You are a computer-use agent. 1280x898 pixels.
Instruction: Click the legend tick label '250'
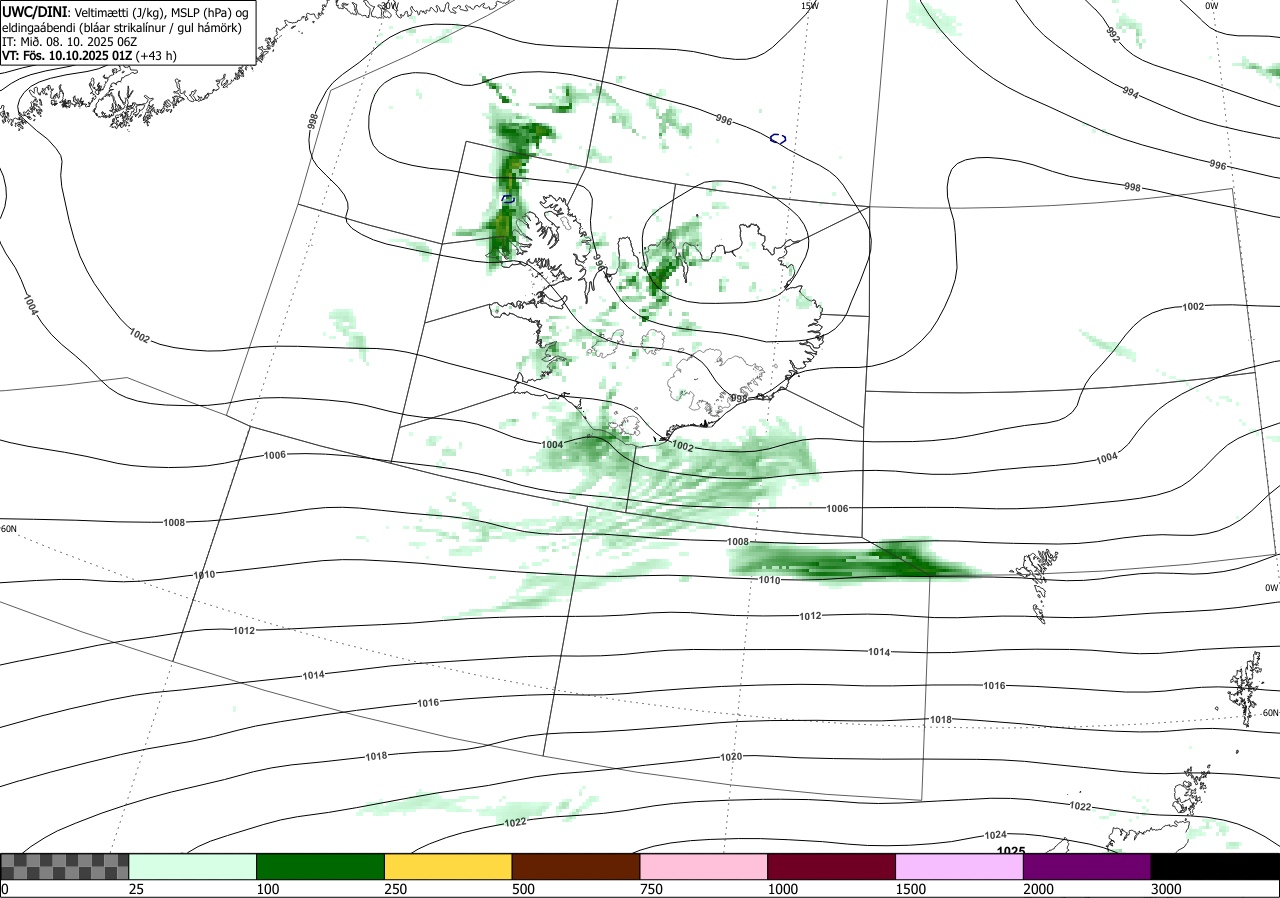coord(396,889)
